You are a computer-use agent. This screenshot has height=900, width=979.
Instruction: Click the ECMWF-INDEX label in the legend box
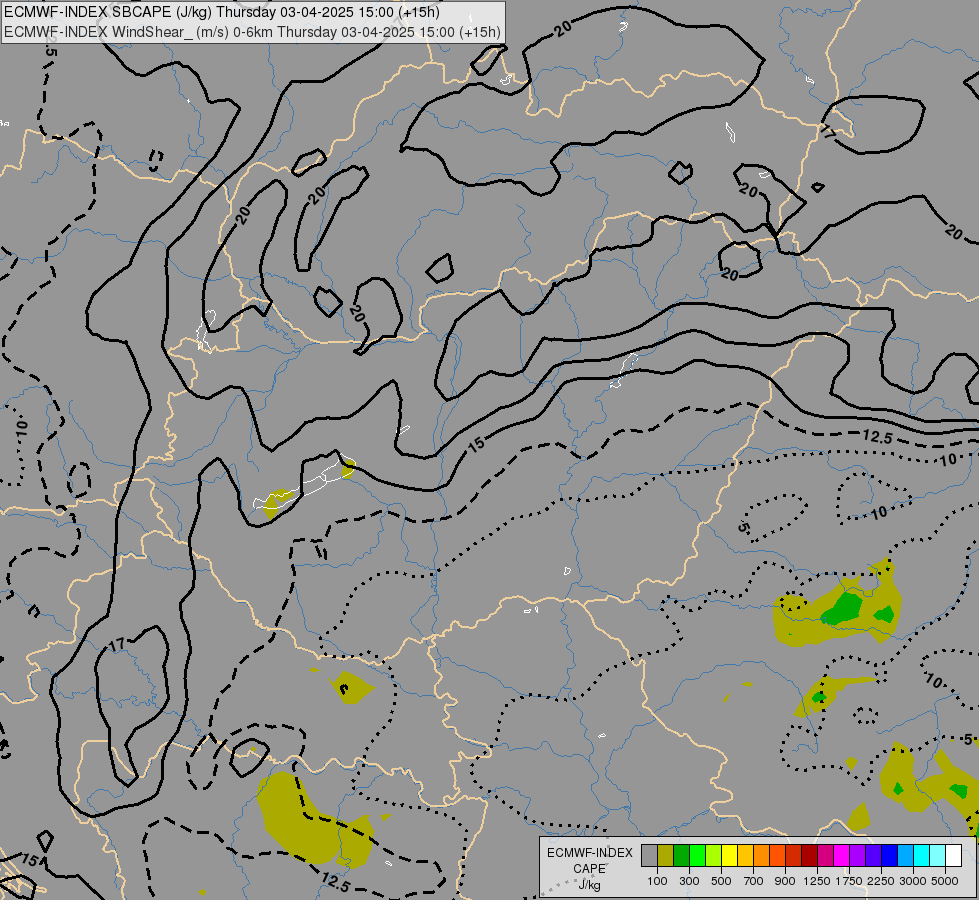[589, 853]
